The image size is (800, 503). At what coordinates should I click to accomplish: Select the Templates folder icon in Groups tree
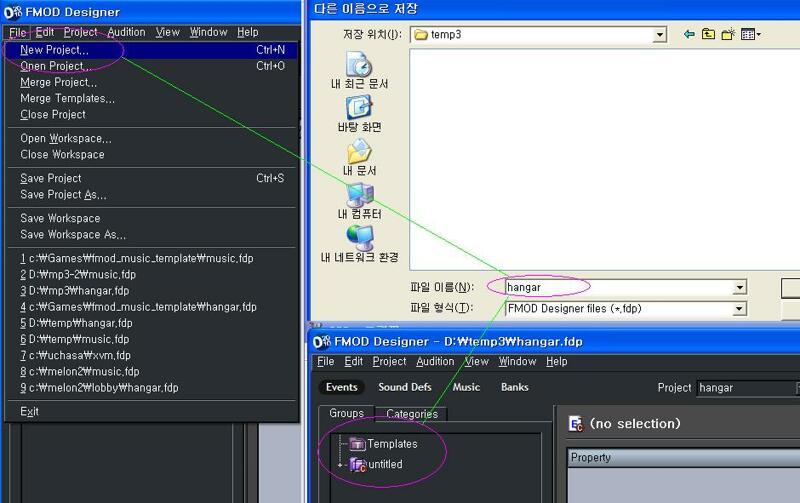[x=358, y=444]
